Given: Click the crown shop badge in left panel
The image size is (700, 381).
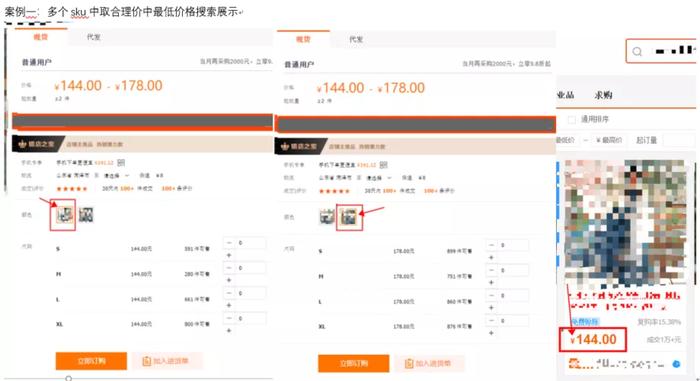Looking at the screenshot, I should (x=37, y=144).
